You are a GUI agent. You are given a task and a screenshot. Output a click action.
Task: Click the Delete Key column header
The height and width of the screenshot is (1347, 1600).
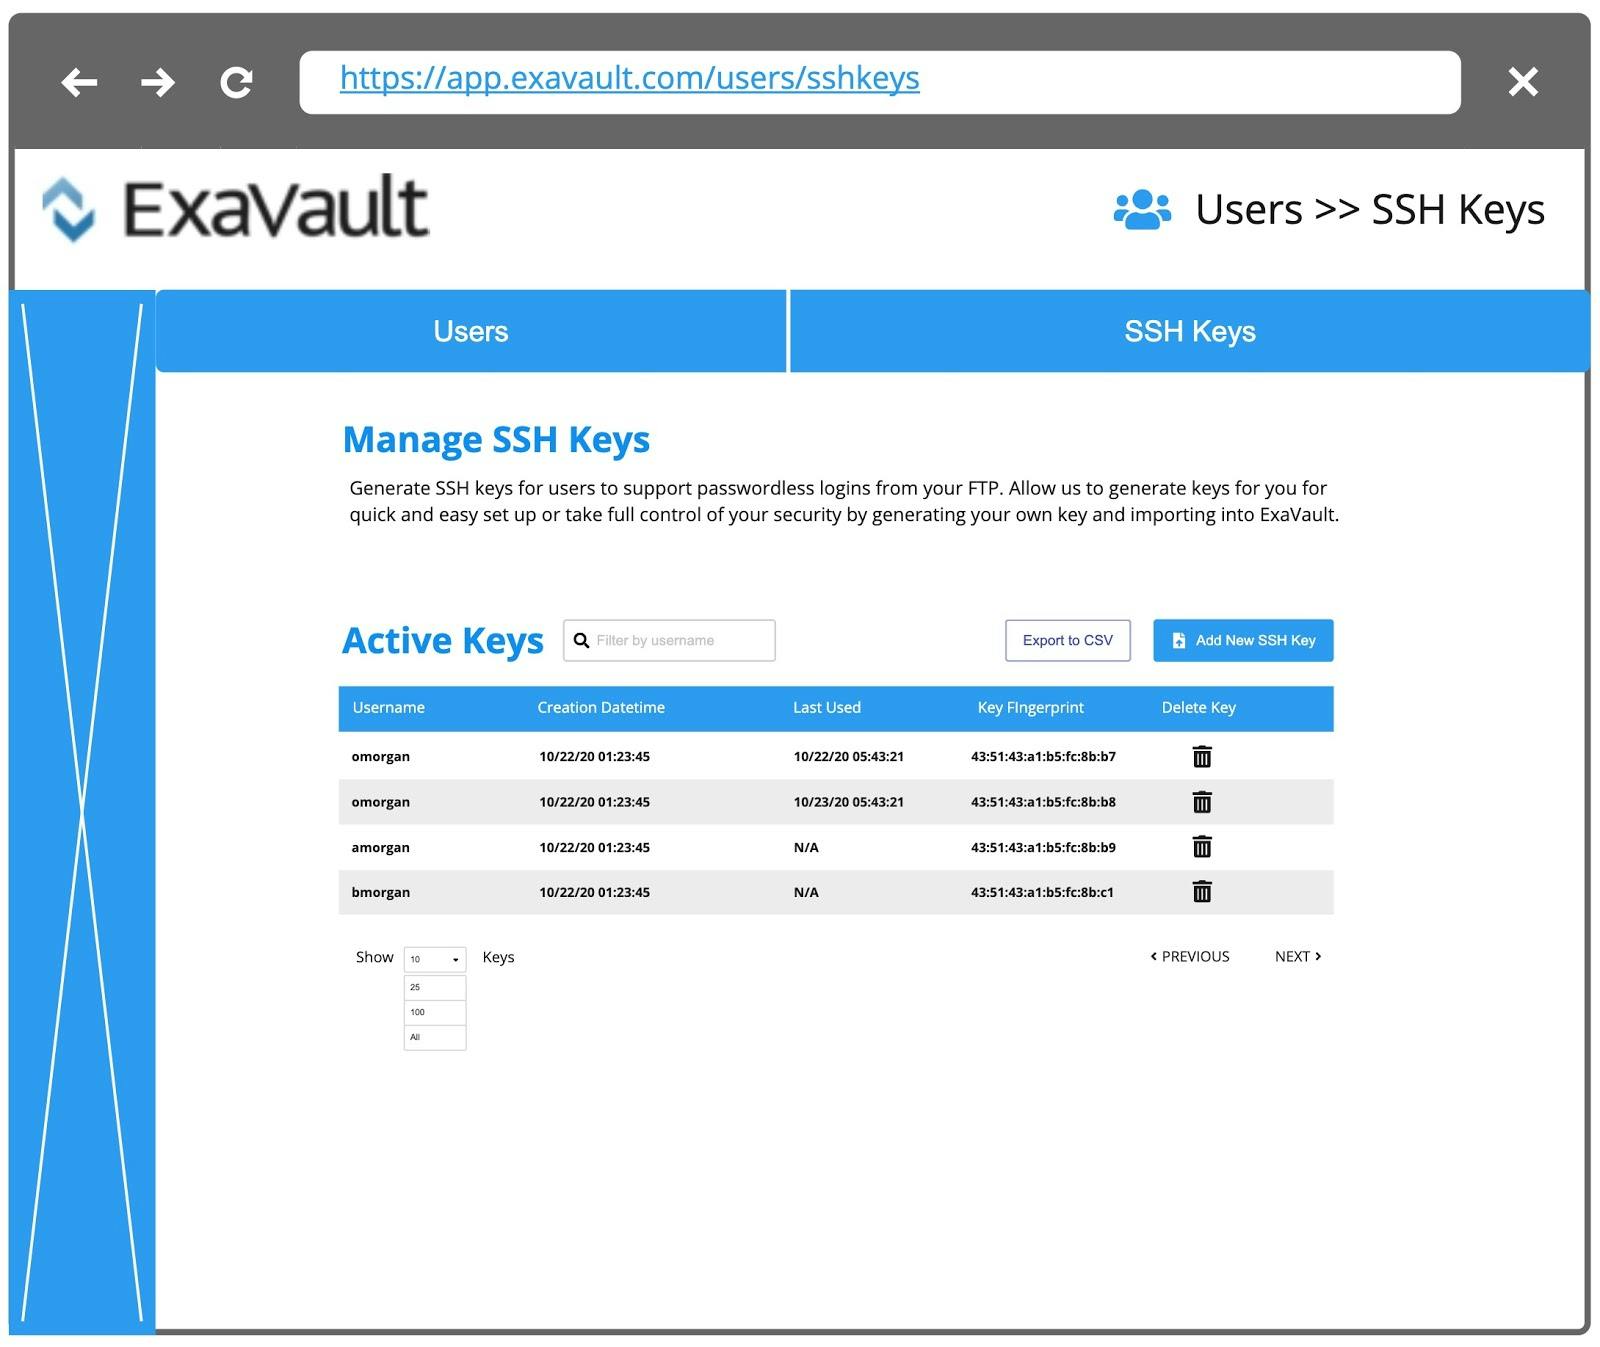pyautogui.click(x=1199, y=707)
